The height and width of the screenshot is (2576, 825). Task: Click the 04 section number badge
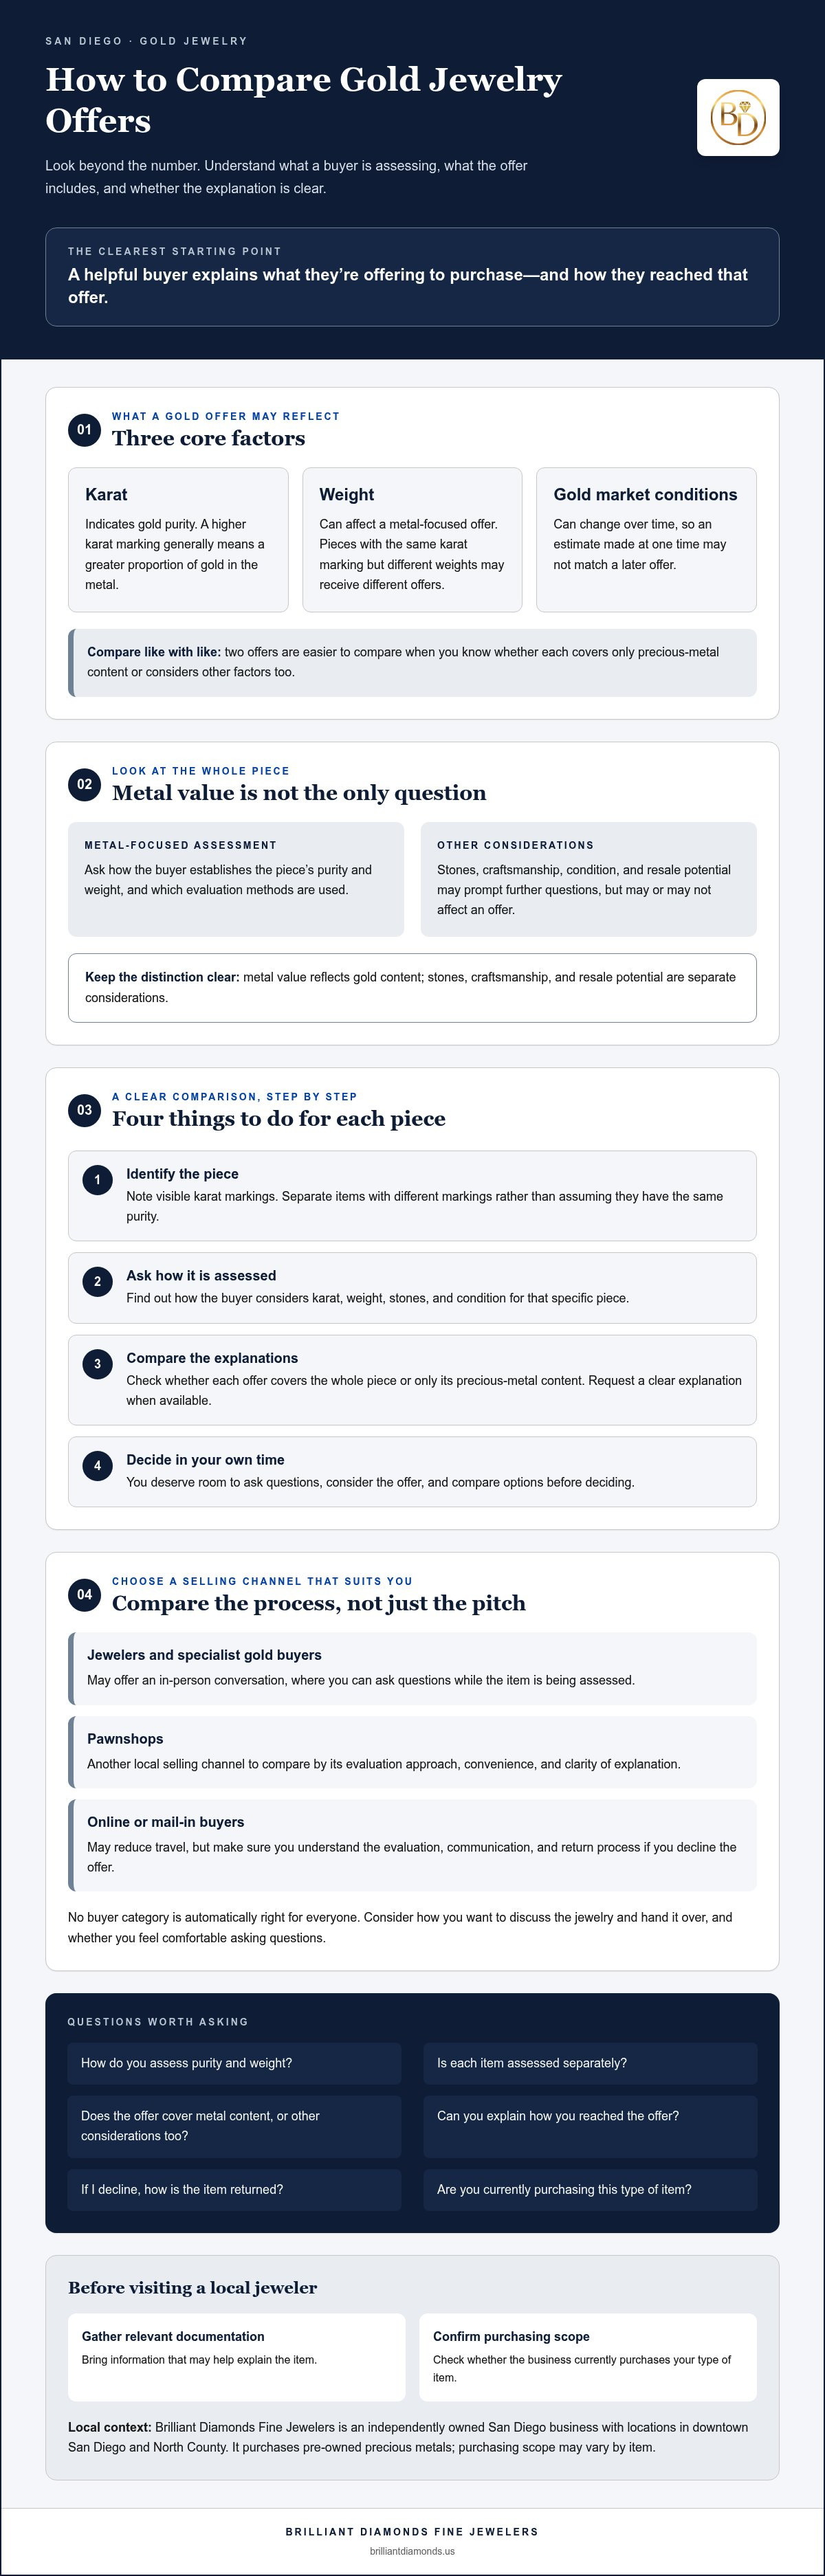[84, 1594]
